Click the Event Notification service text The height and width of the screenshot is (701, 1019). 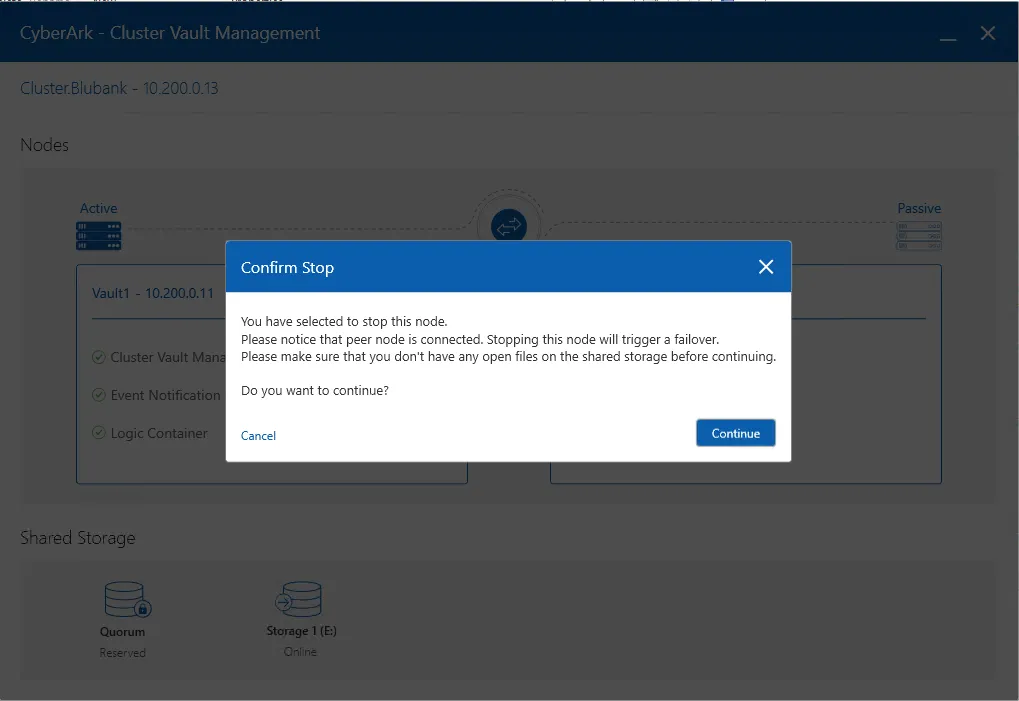pyautogui.click(x=165, y=395)
